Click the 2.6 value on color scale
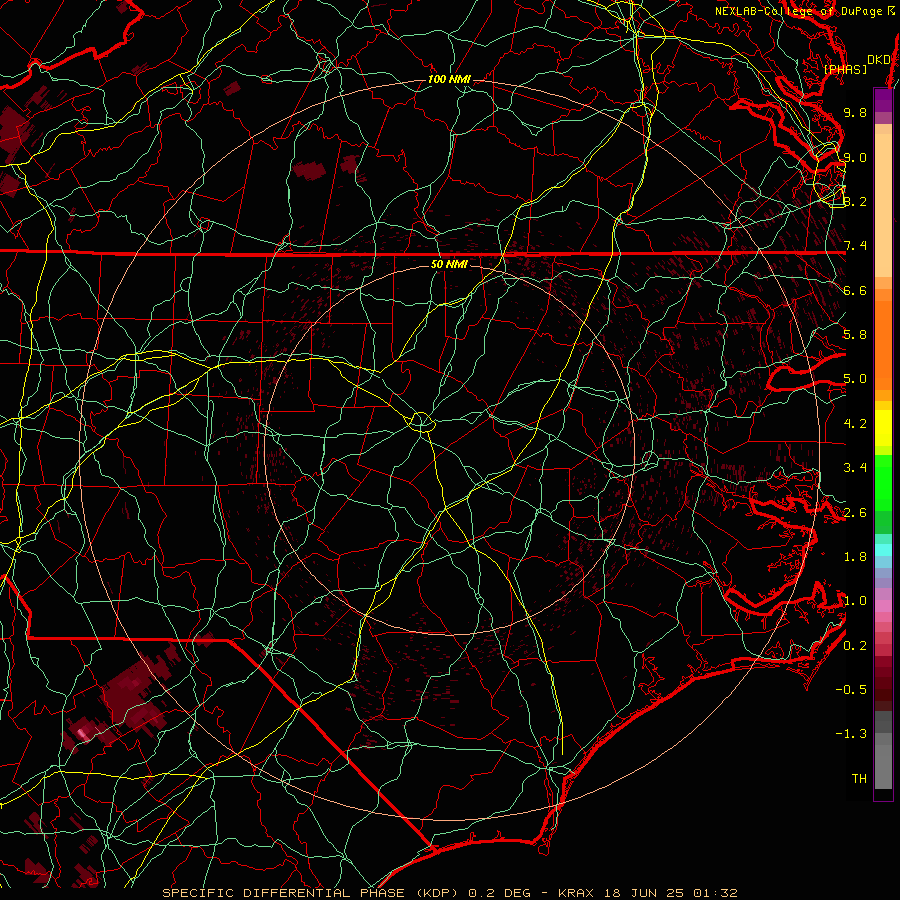The height and width of the screenshot is (900, 900). pos(855,513)
